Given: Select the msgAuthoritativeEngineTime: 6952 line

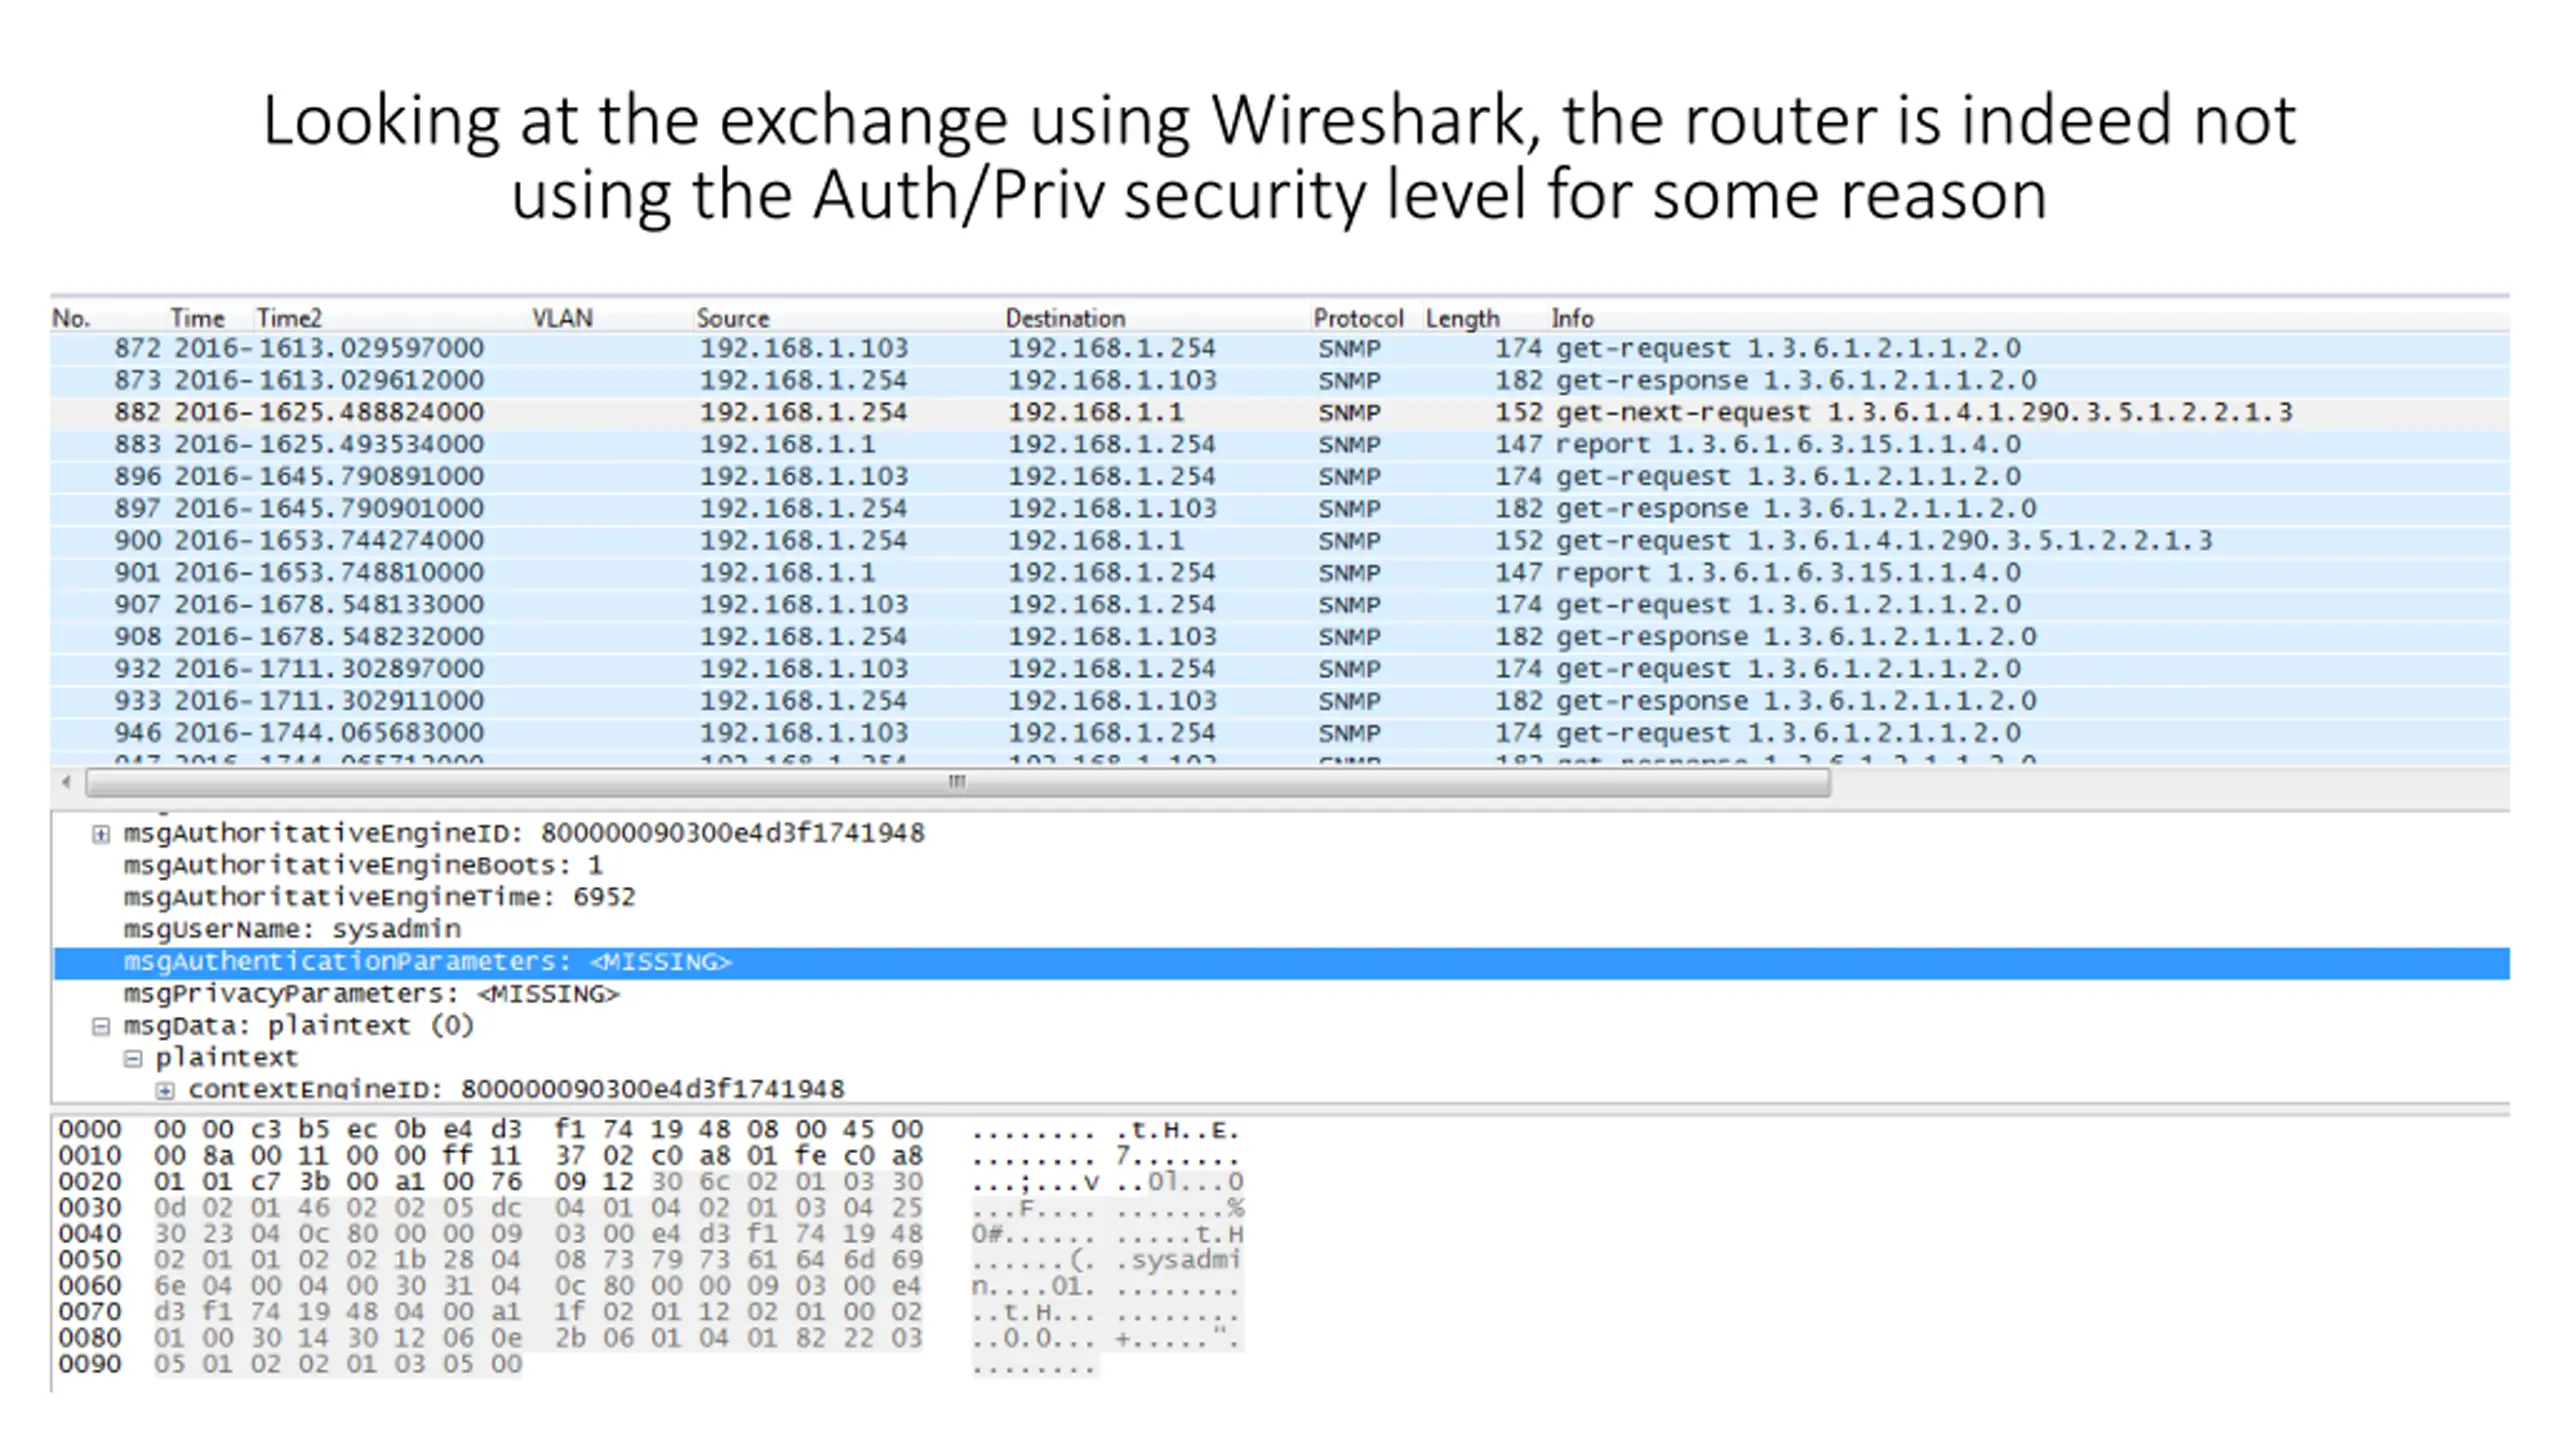Looking at the screenshot, I should (379, 898).
